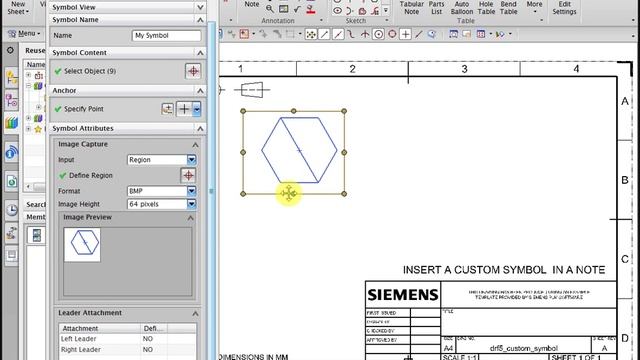Select the Right Leader attachment row
This screenshot has height=360, width=640.
[127, 349]
